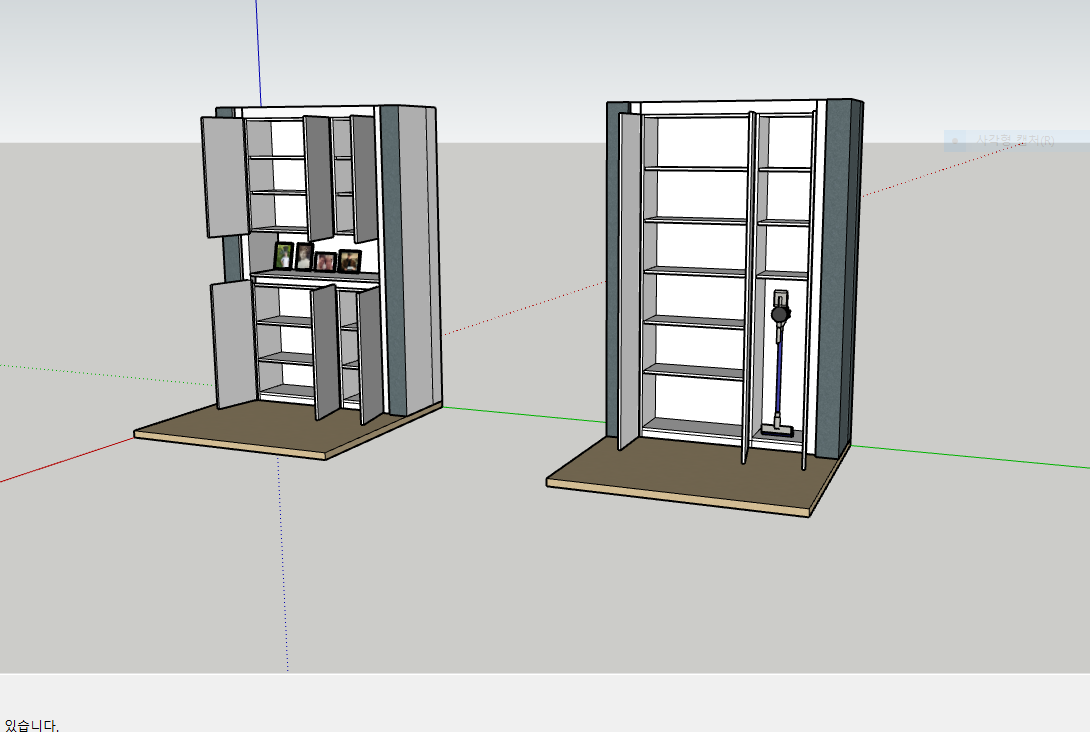
Task: Click the solid blue vertical axis line
Action: (258, 52)
